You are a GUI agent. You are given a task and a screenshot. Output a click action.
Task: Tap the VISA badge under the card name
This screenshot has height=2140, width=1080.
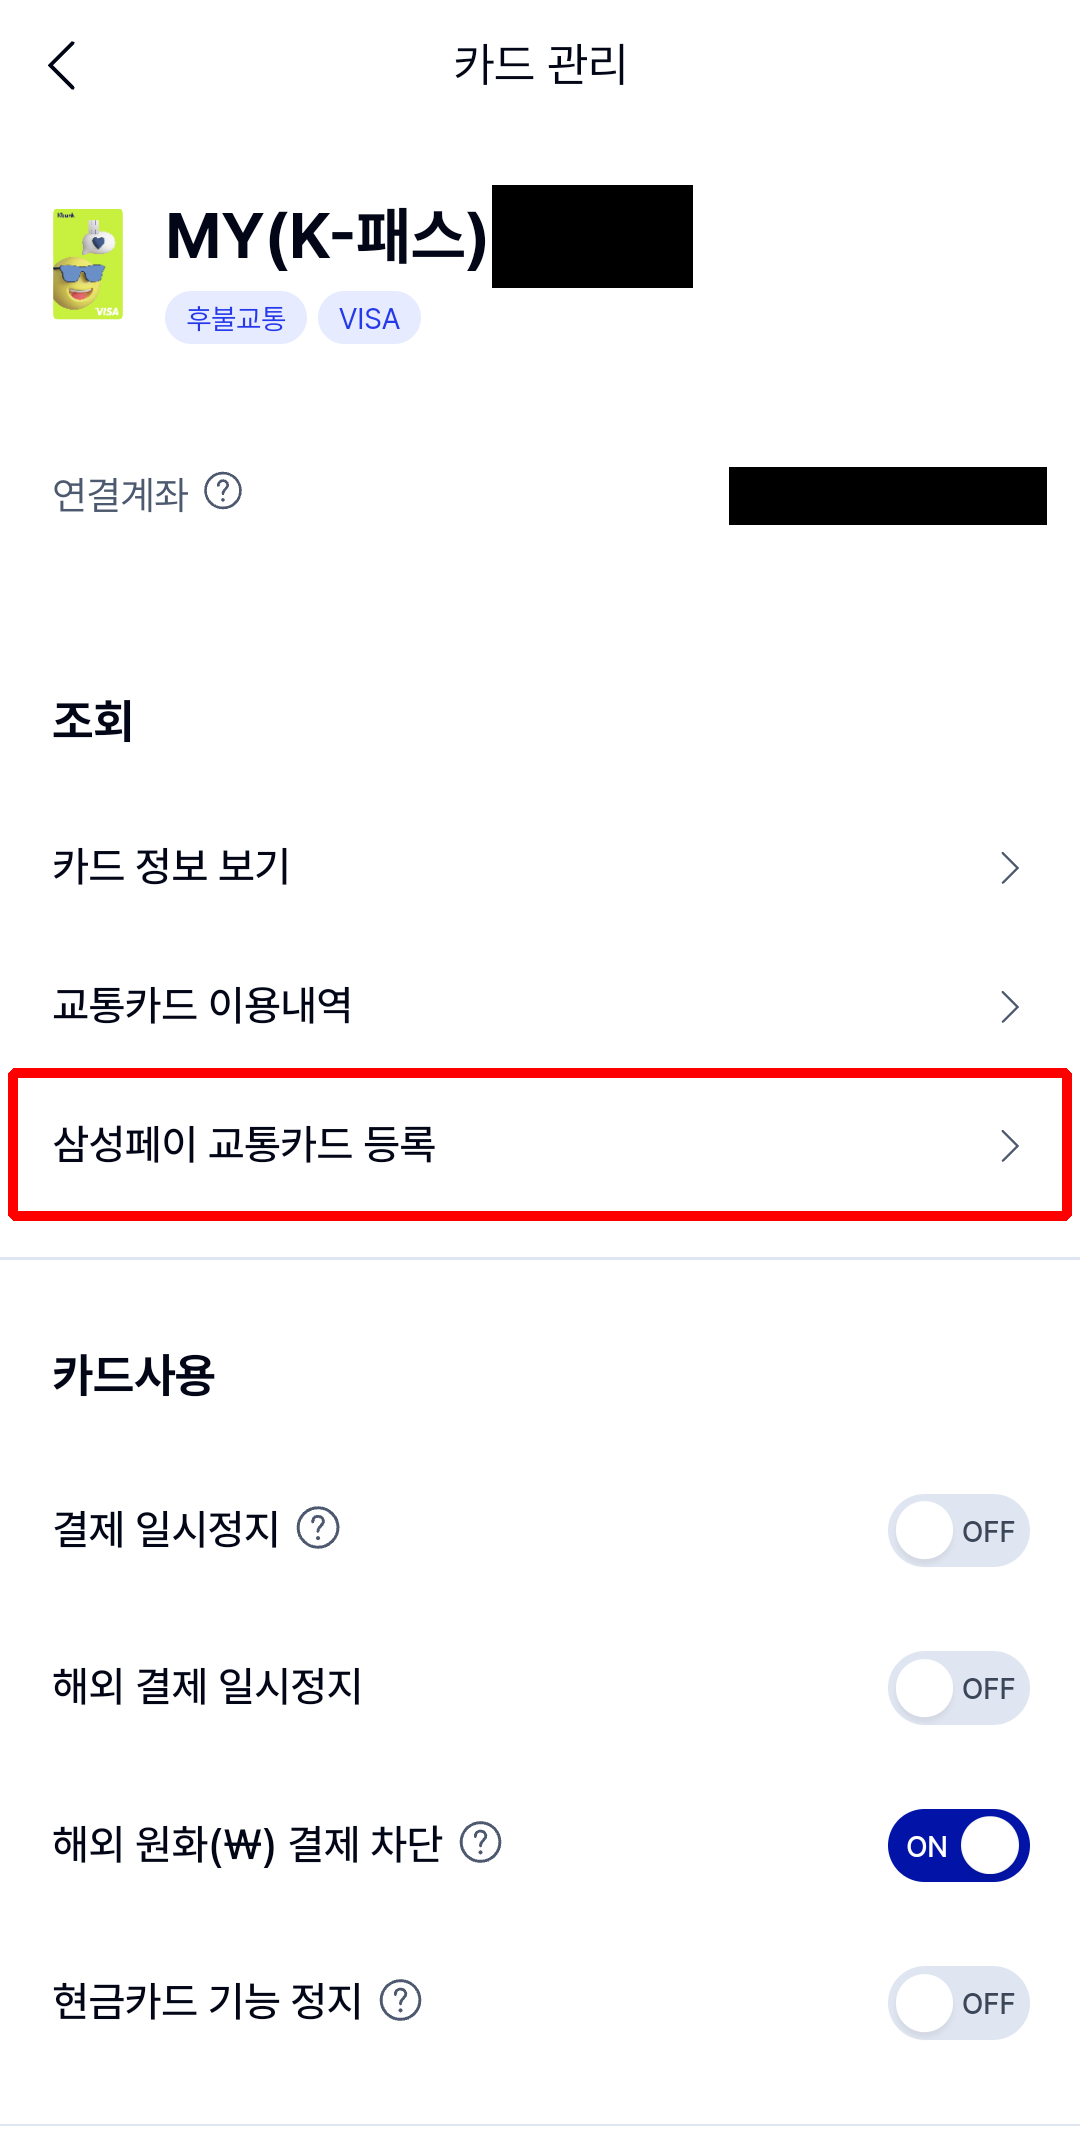click(x=369, y=317)
